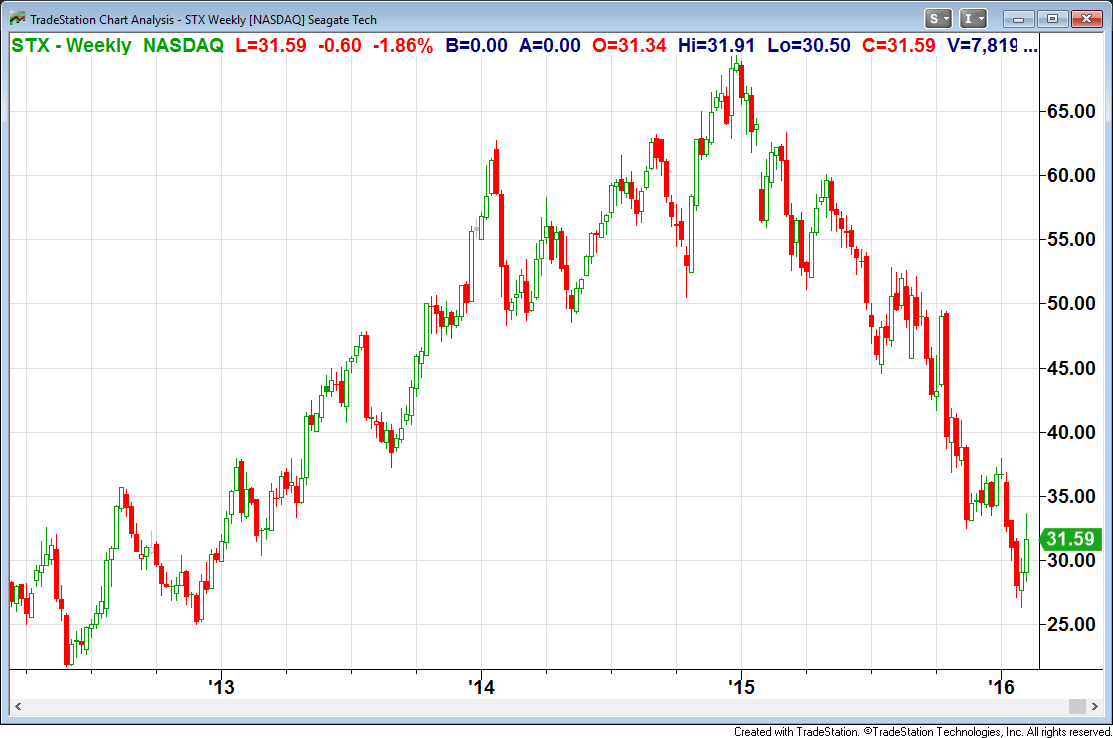Click the 55.00 price axis label
1113x738 pixels.
(1071, 239)
